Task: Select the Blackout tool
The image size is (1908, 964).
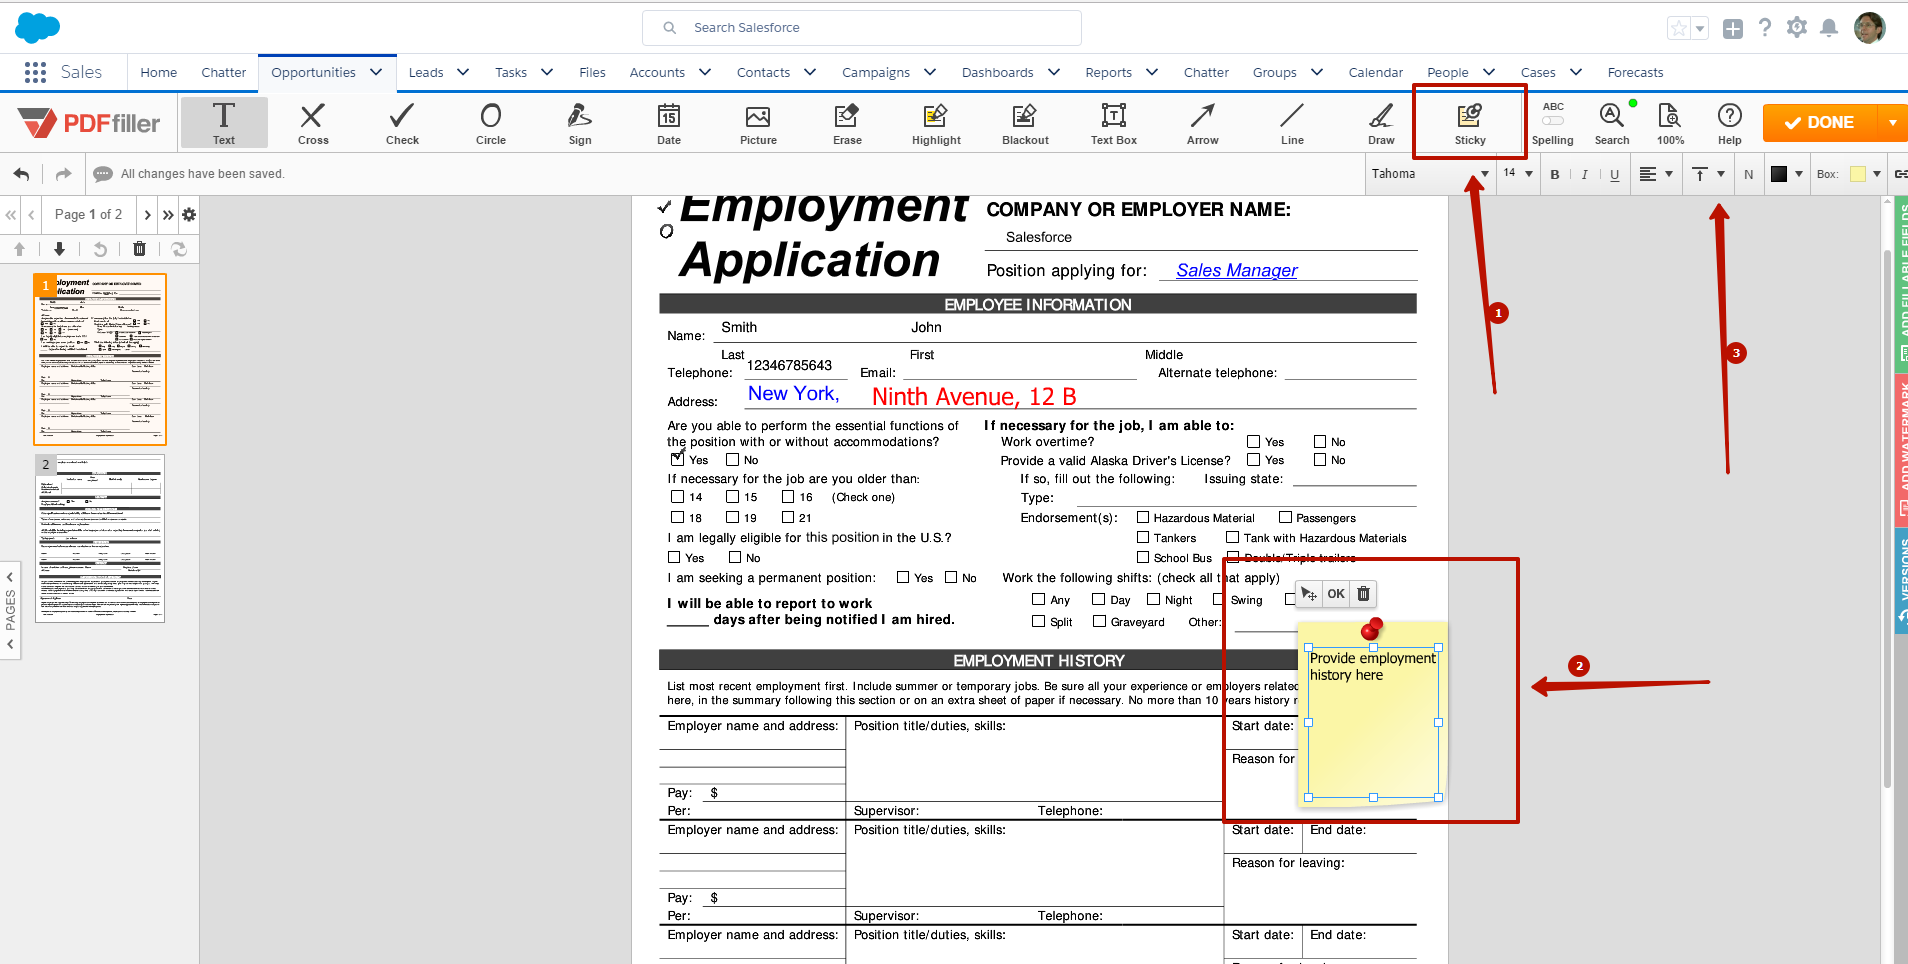Action: point(1025,123)
